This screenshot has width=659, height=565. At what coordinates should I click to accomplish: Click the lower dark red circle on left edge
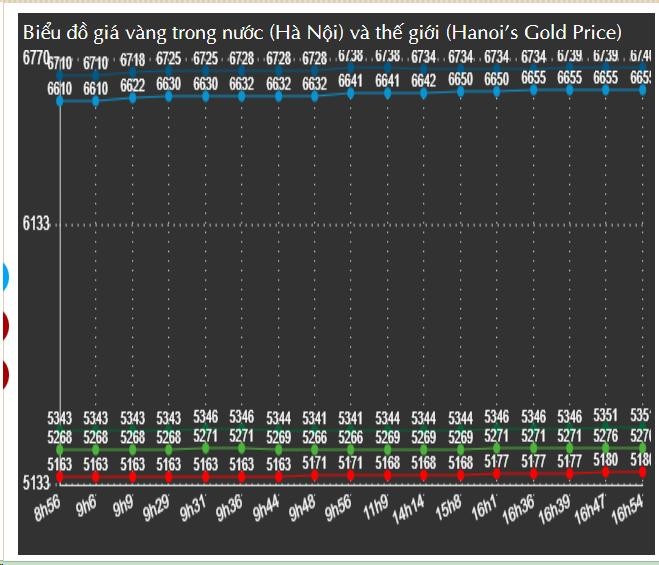click(x=4, y=374)
